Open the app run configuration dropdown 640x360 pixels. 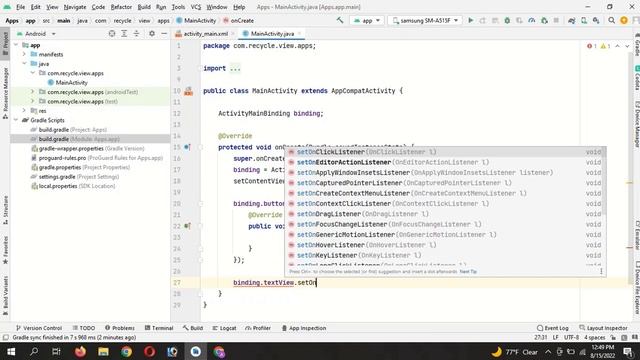(x=367, y=20)
